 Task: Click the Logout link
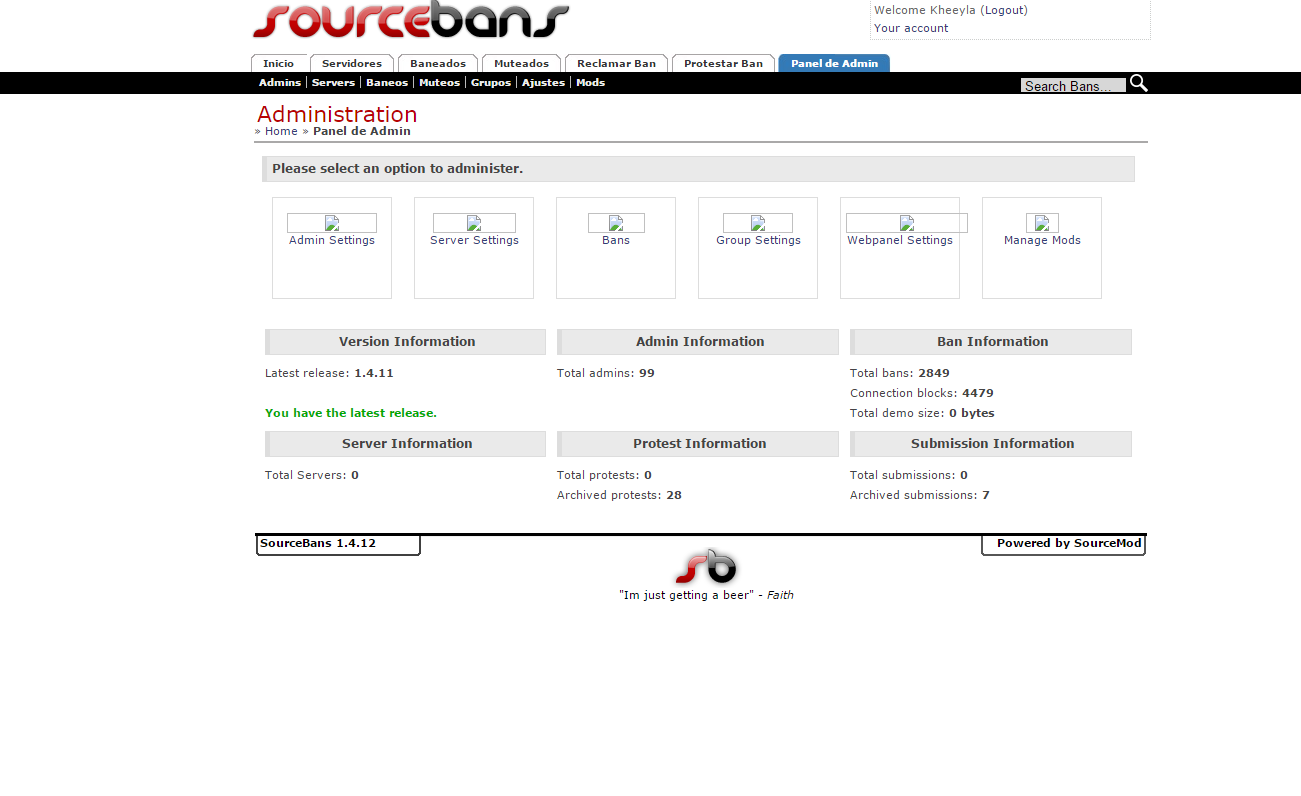(1003, 10)
